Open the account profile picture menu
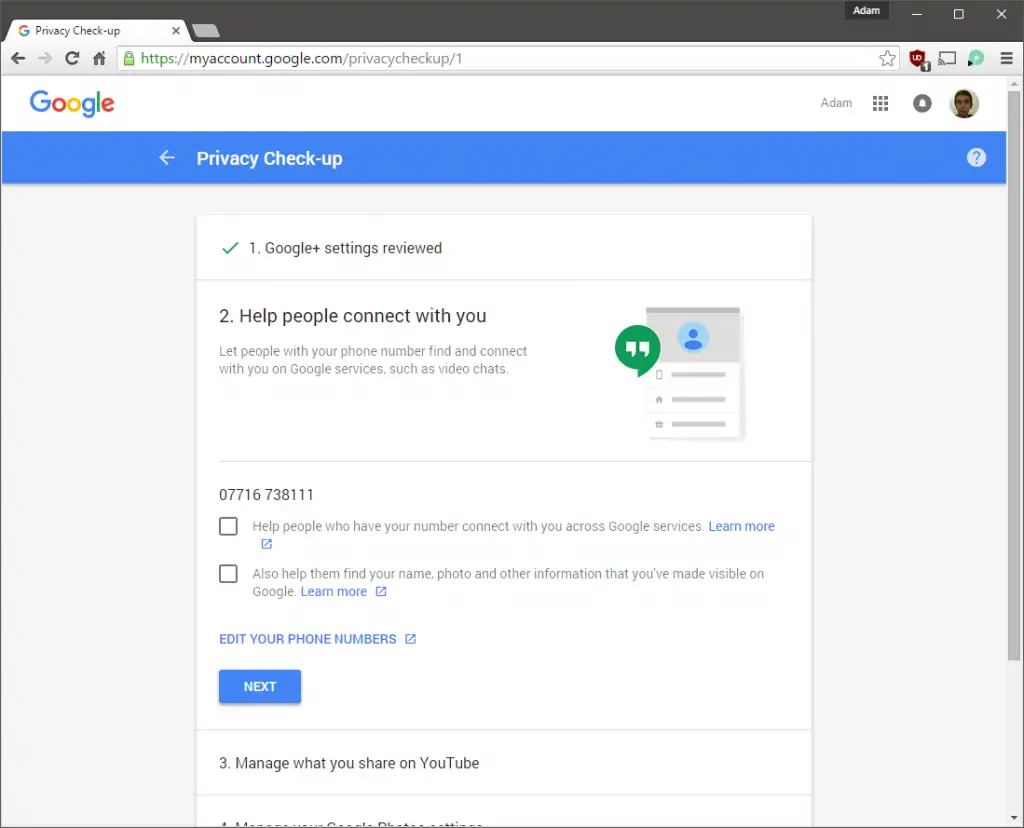The height and width of the screenshot is (828, 1024). (964, 103)
